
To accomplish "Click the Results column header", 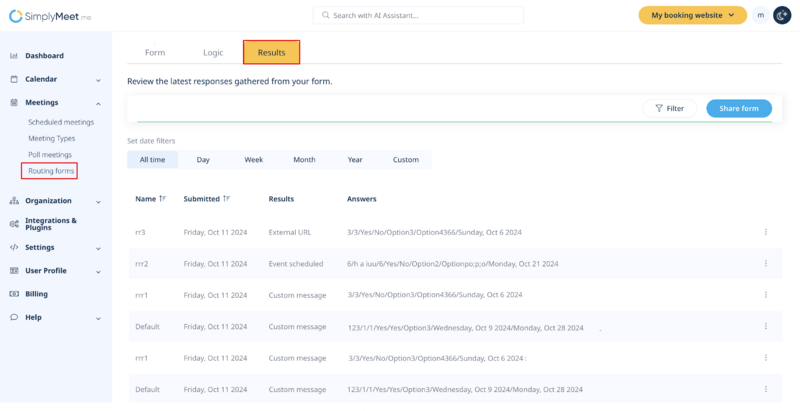I will pos(281,199).
